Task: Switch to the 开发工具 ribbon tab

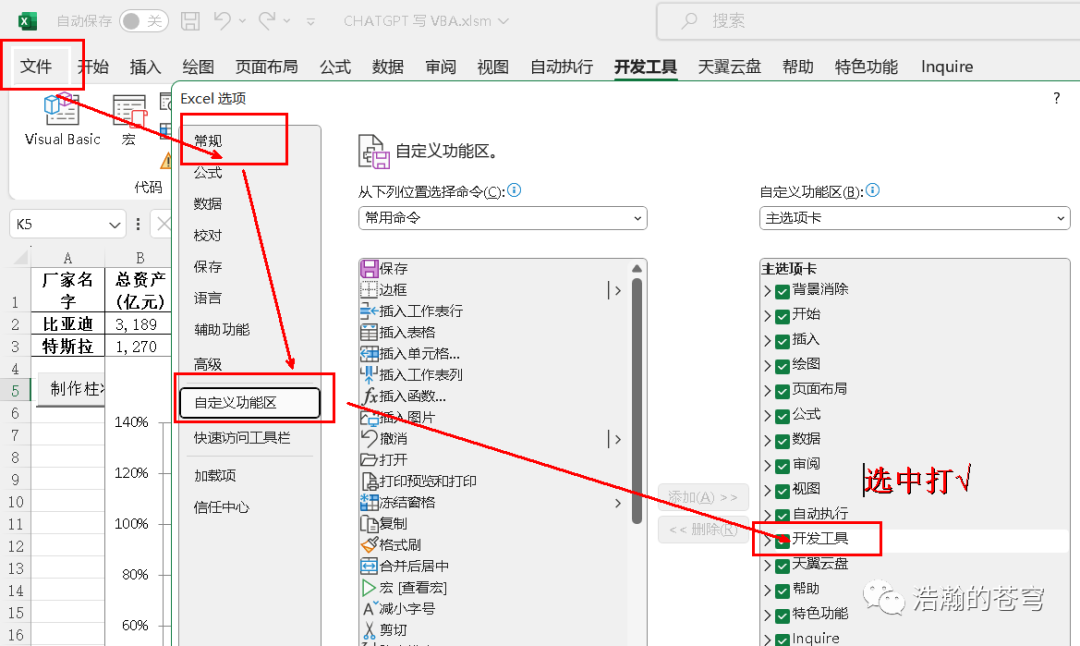Action: [x=645, y=67]
